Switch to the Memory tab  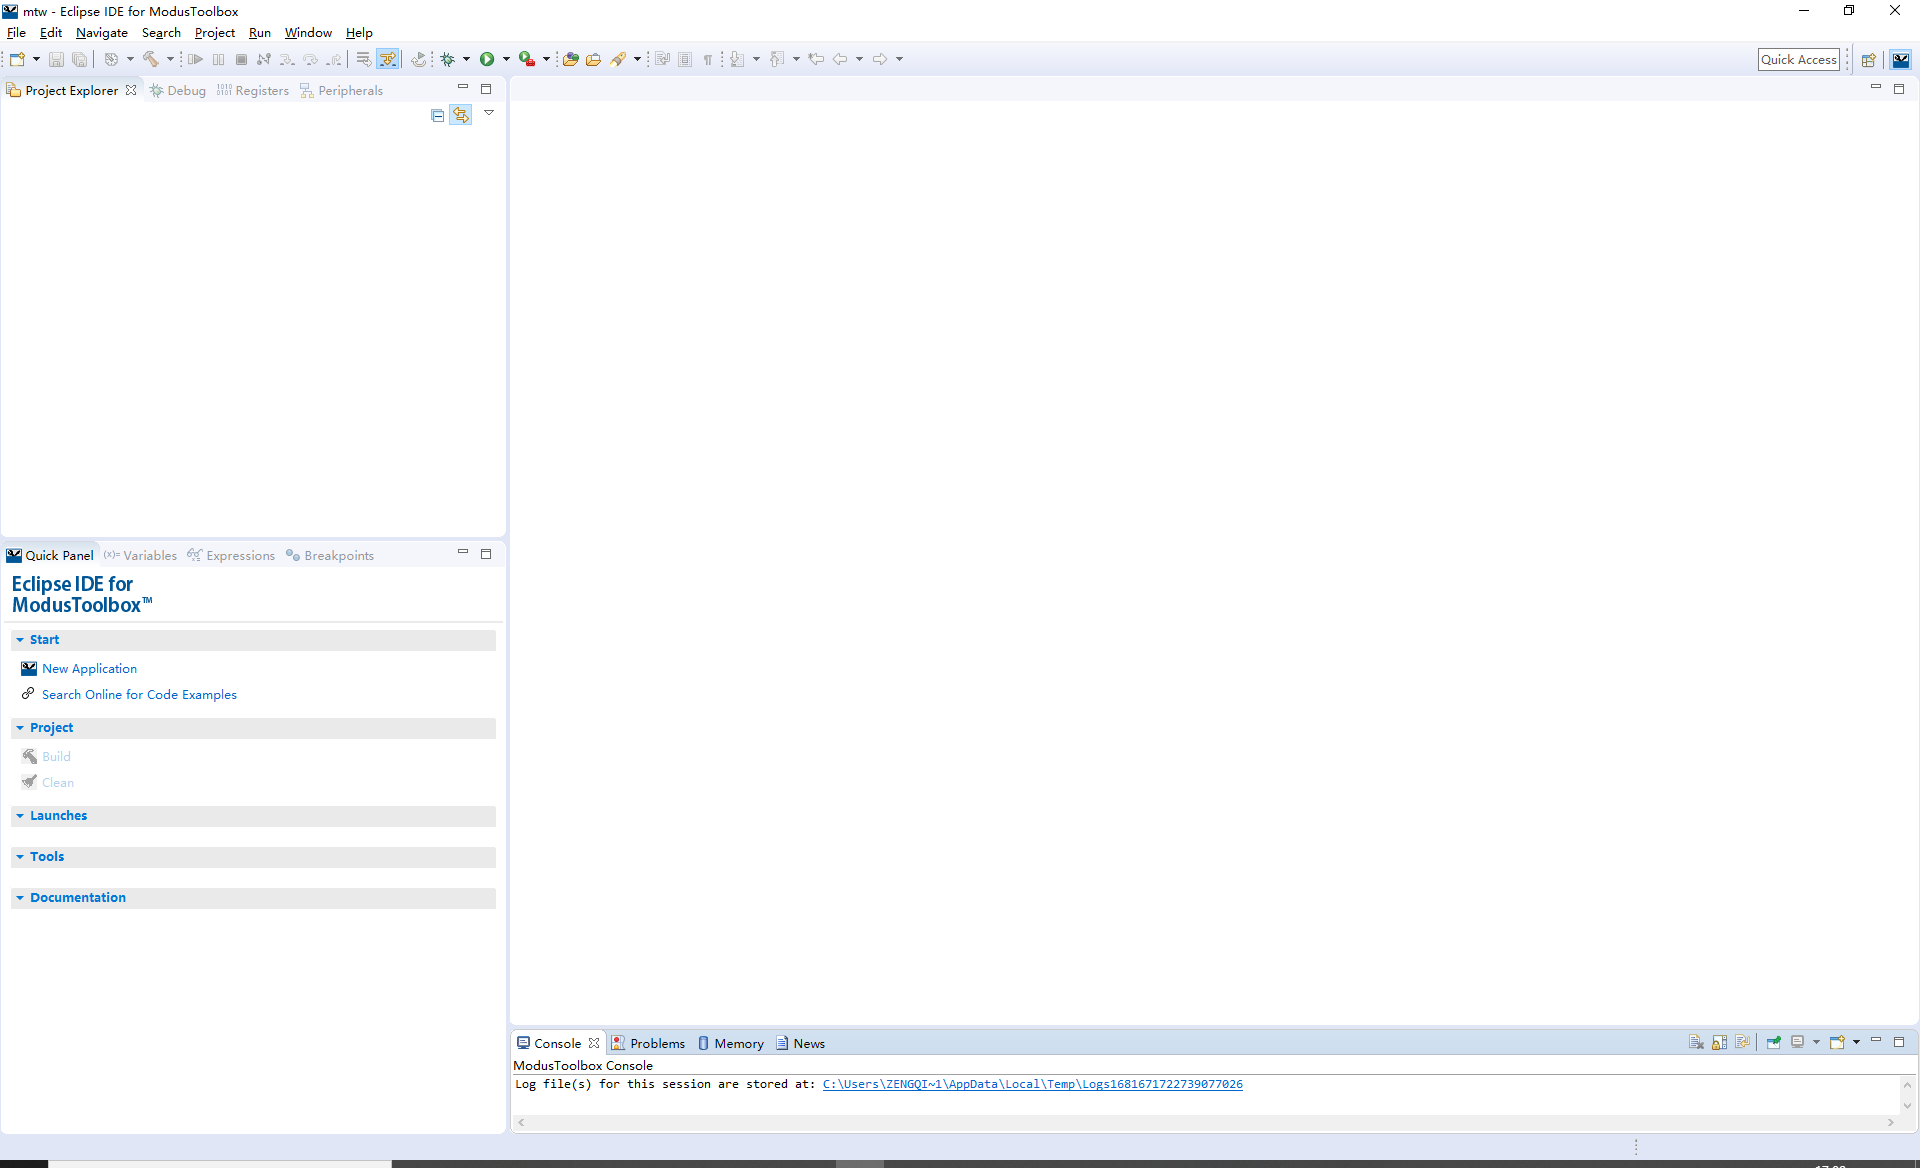tap(730, 1043)
